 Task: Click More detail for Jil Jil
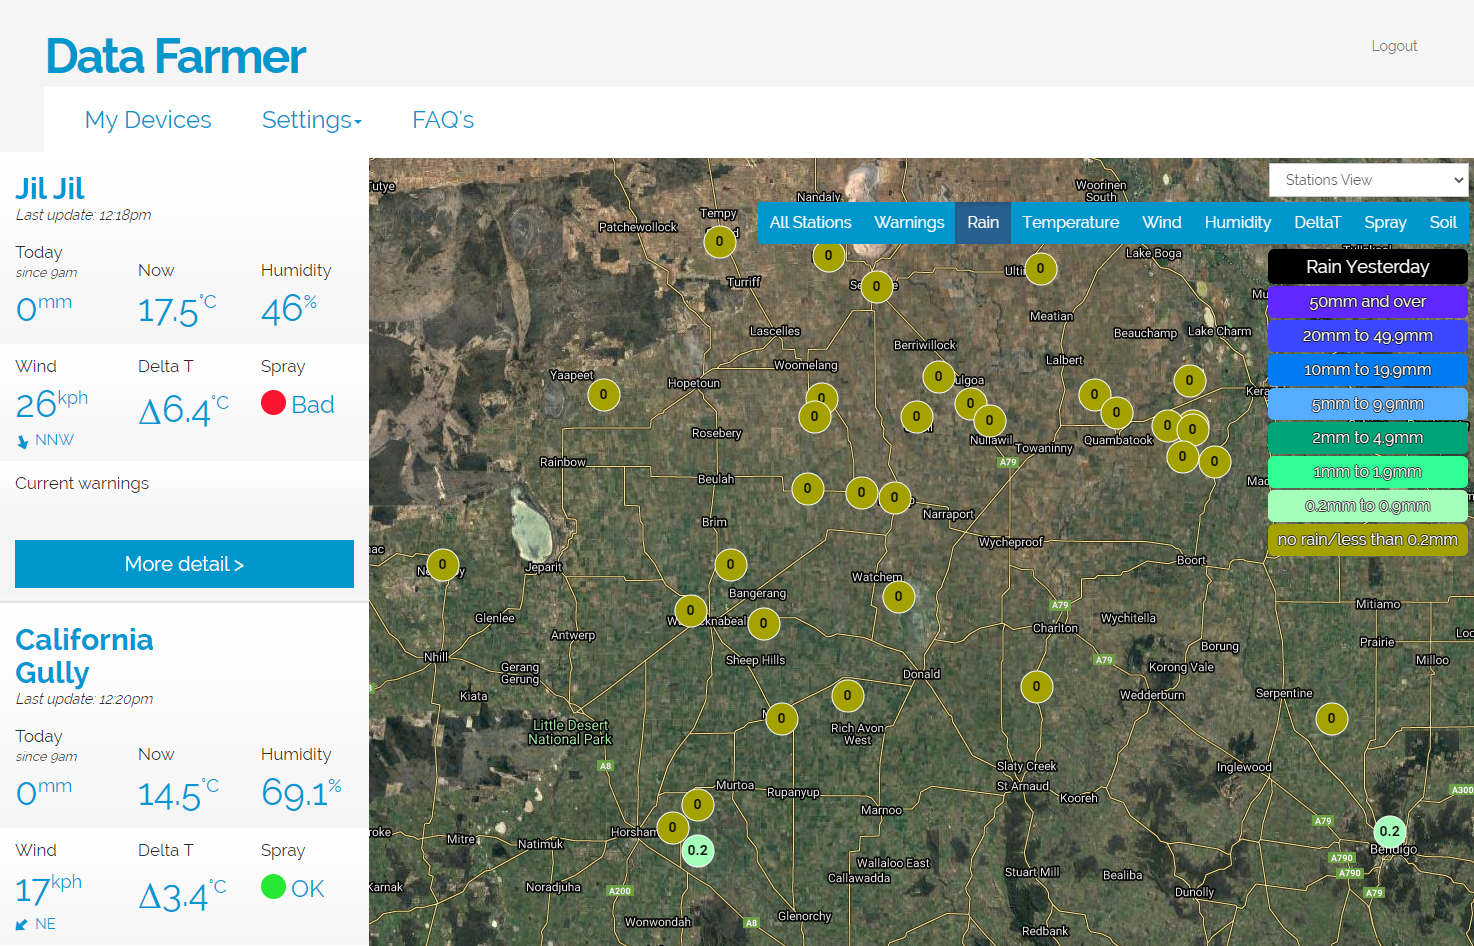click(184, 564)
